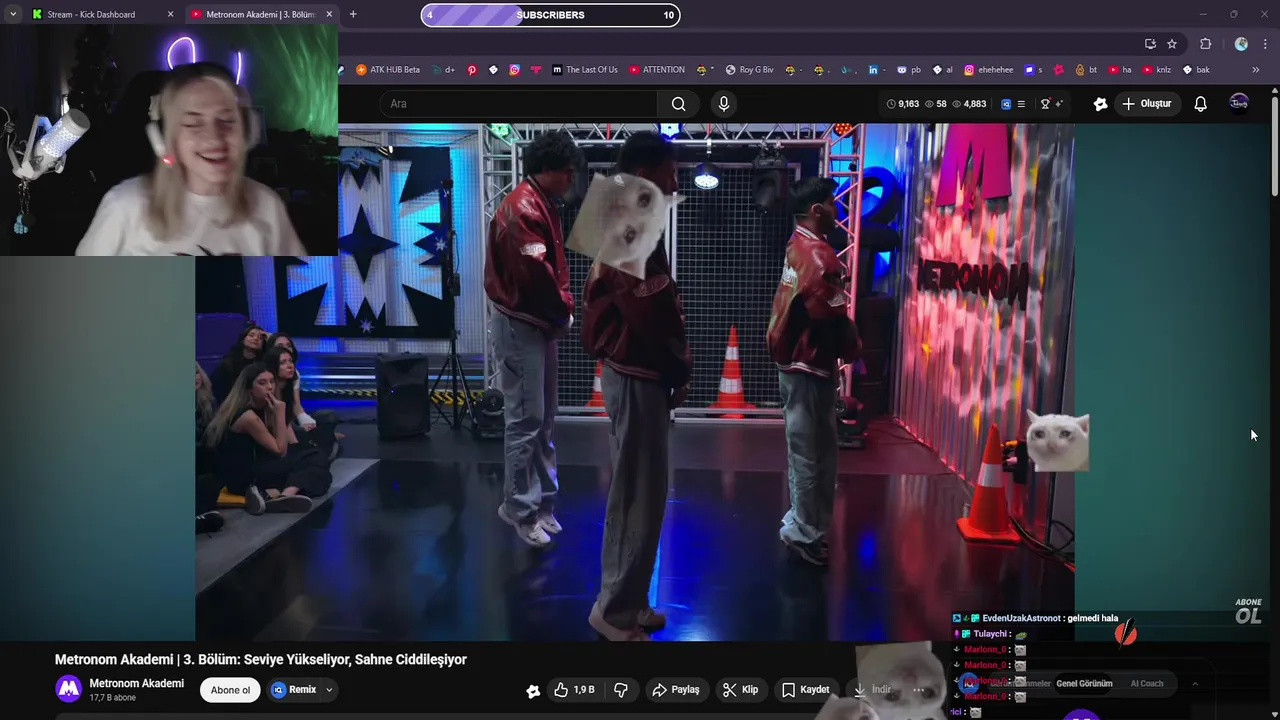Open the tab search dropdown arrow
Image resolution: width=1280 pixels, height=720 pixels.
pyautogui.click(x=13, y=15)
